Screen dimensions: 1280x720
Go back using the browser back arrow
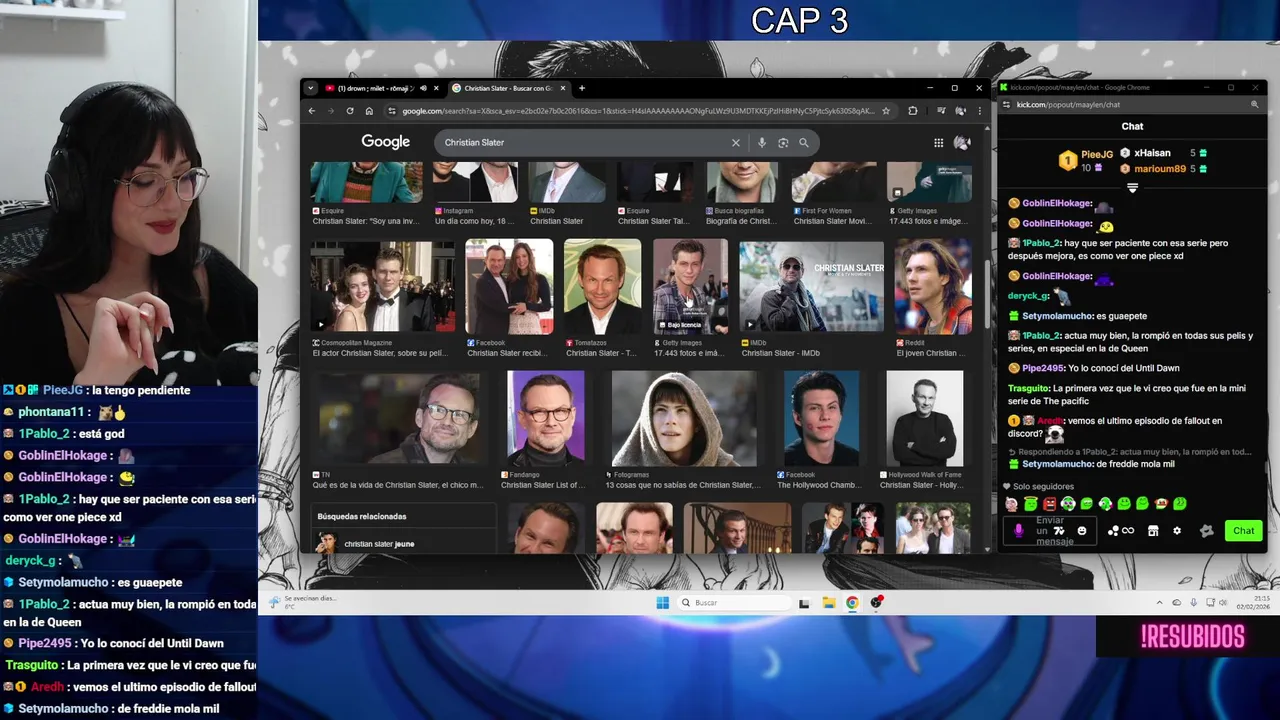[x=312, y=111]
